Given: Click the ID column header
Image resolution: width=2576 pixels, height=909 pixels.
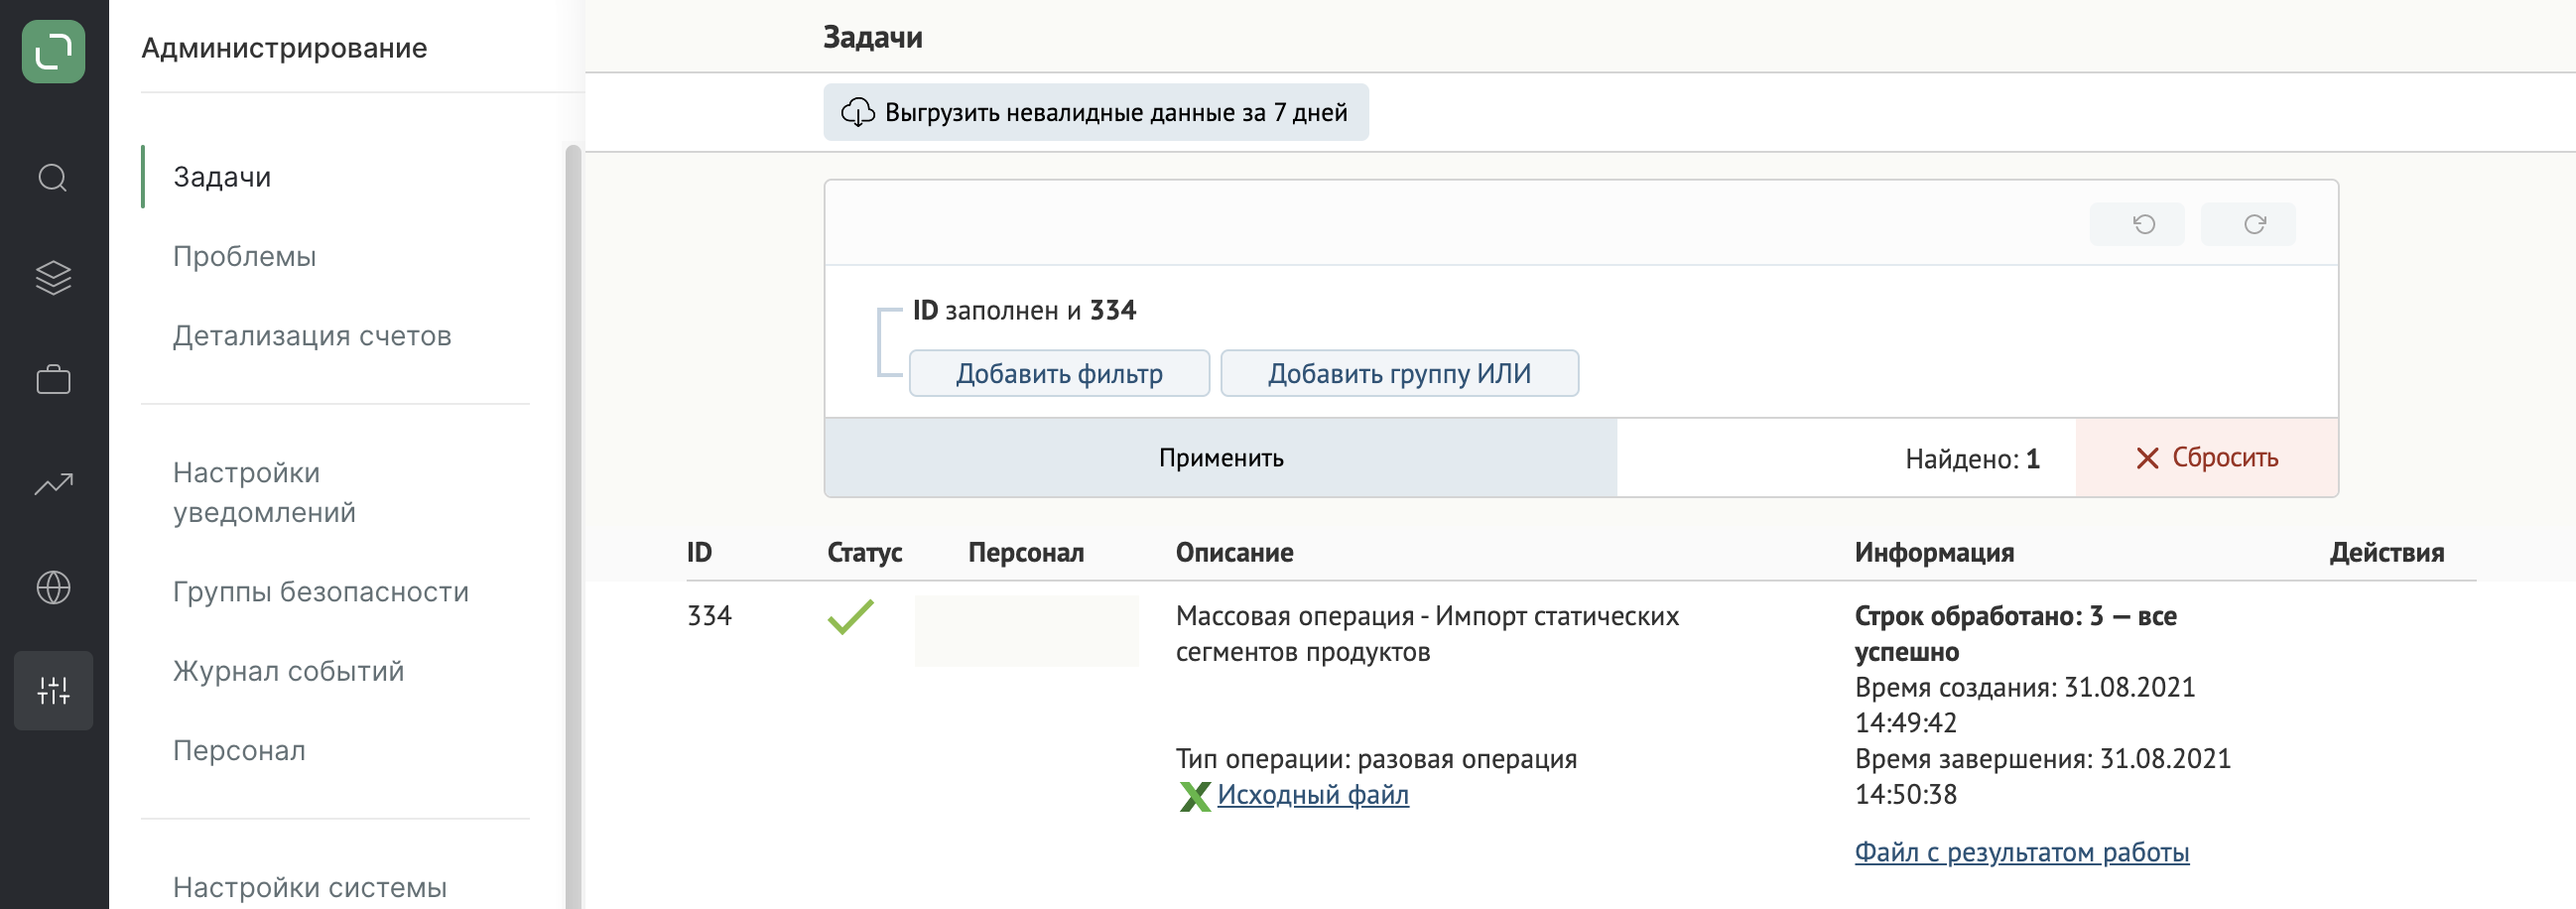Looking at the screenshot, I should [x=699, y=552].
